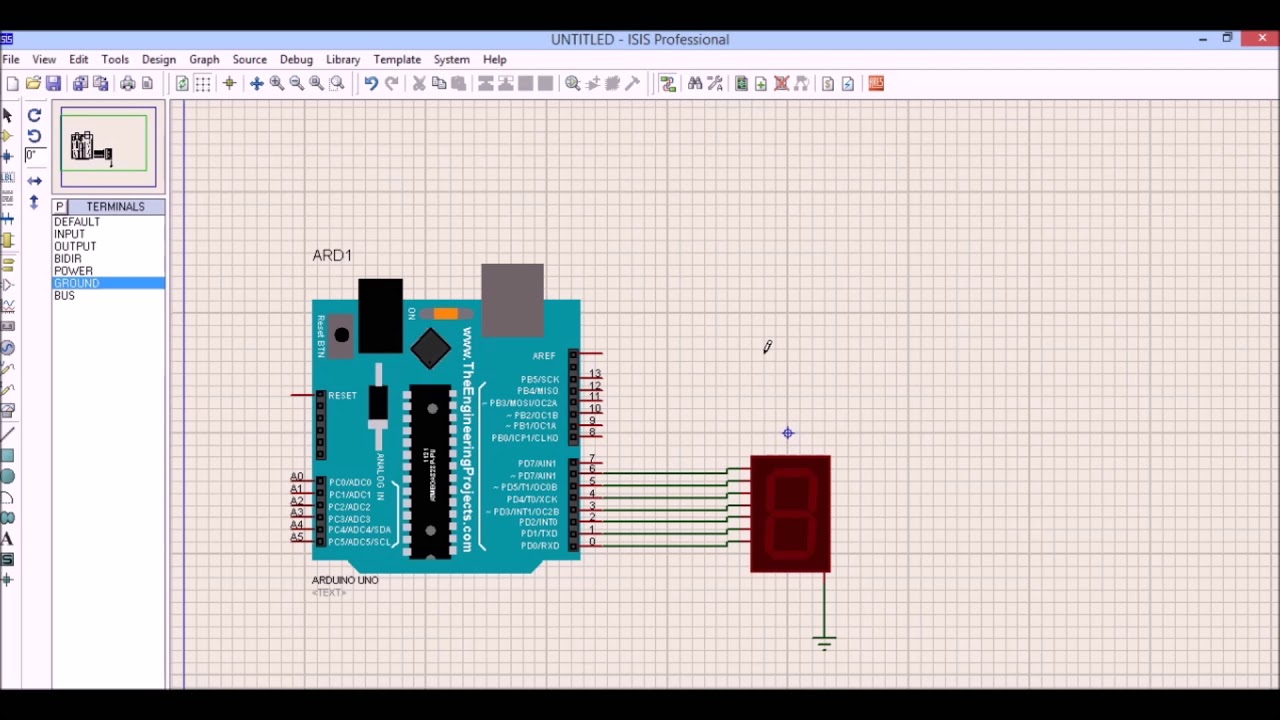Open the Edit menu
1280x720 pixels.
pos(79,60)
